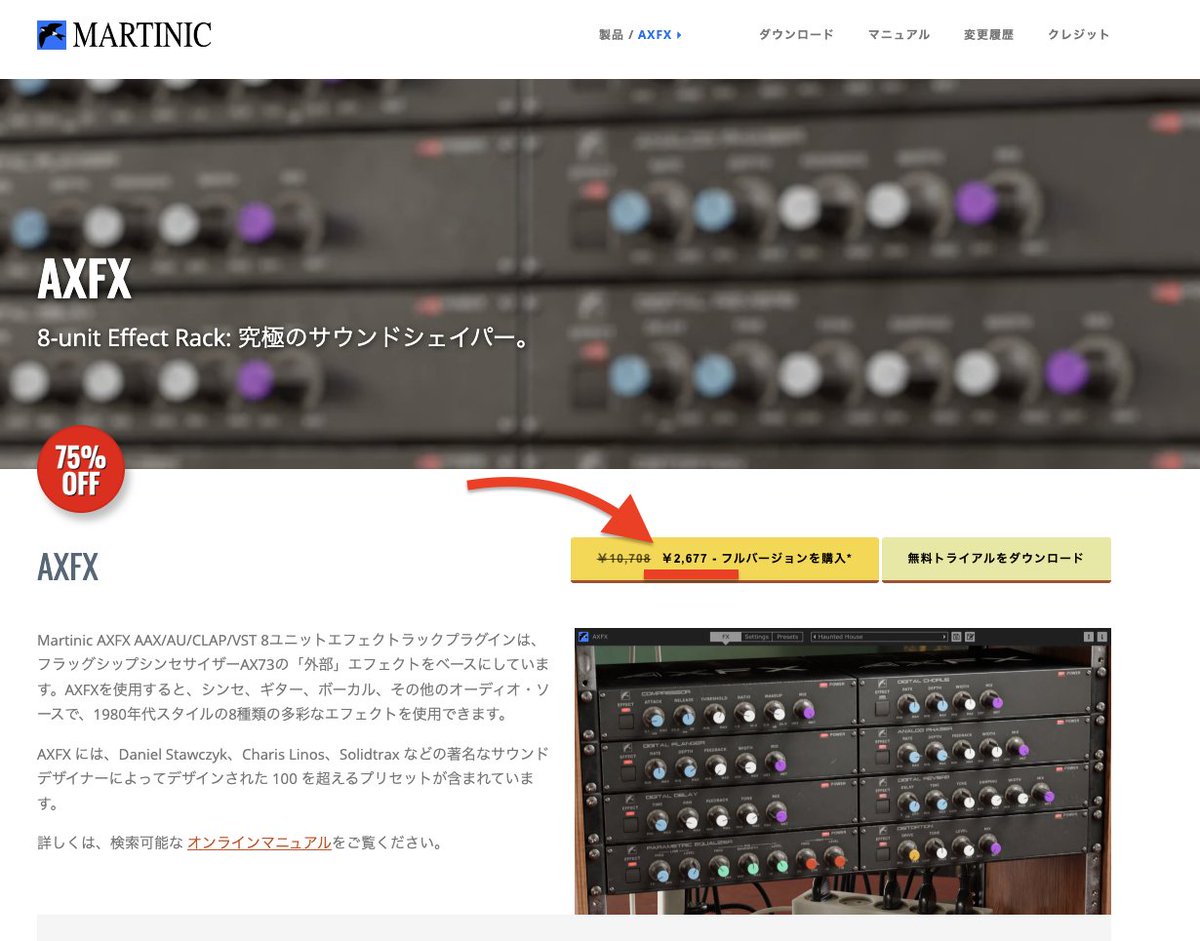This screenshot has width=1200, height=941.
Task: Click the Compressor purple MIX knob
Action: coord(804,710)
